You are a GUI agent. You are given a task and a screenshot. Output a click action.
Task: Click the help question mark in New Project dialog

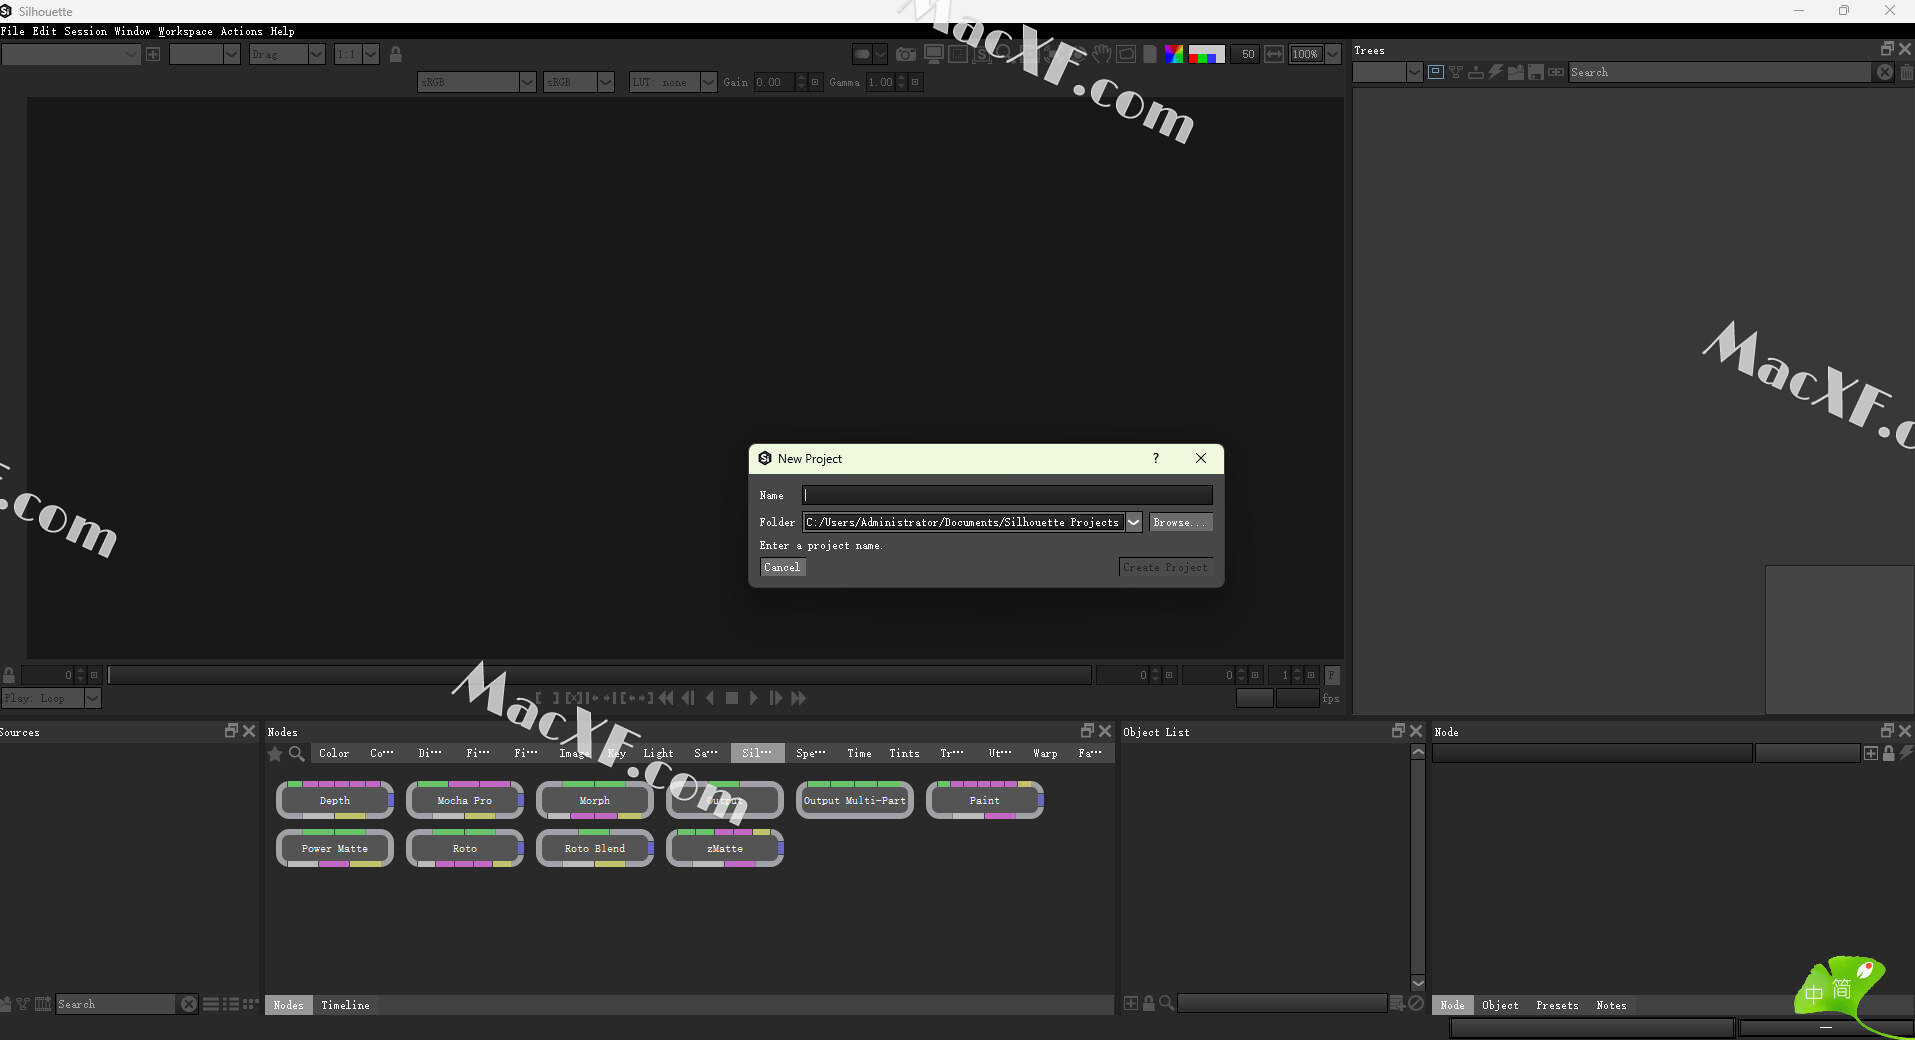[1156, 458]
